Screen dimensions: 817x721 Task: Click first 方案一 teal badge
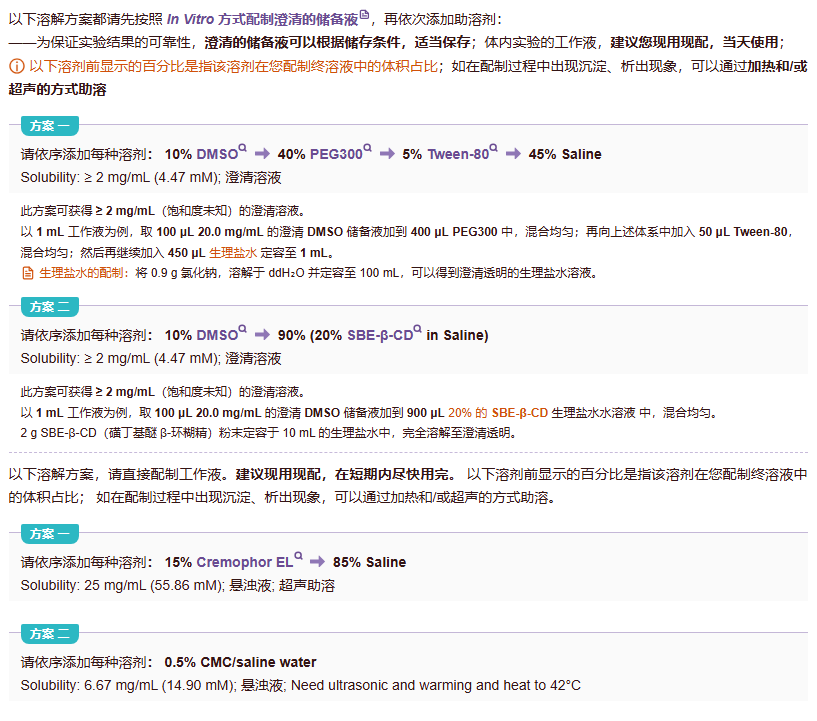pos(50,126)
